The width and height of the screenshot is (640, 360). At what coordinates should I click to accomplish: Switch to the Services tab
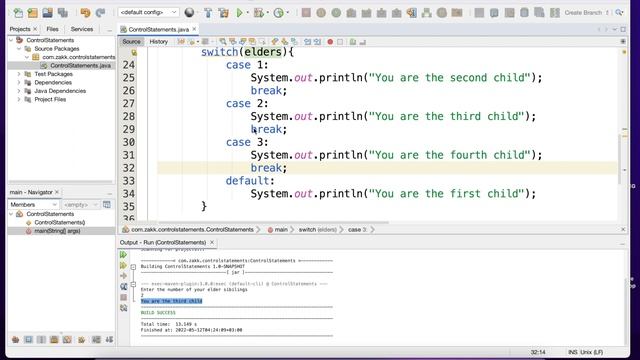point(82,29)
